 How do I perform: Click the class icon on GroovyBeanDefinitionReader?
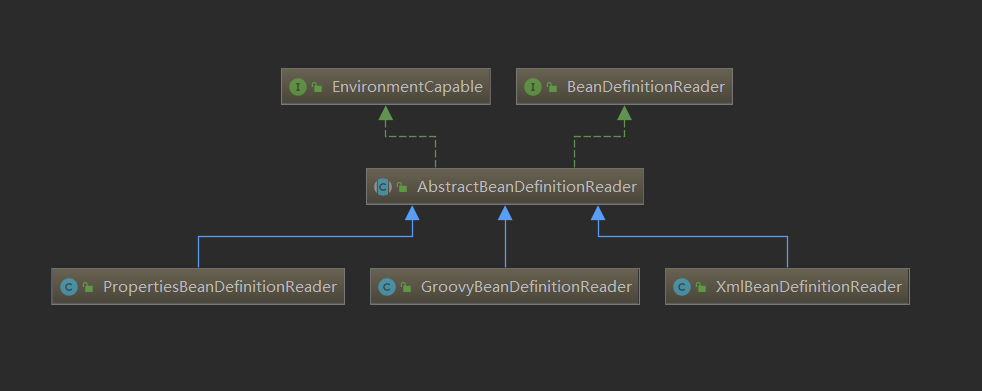tap(387, 287)
